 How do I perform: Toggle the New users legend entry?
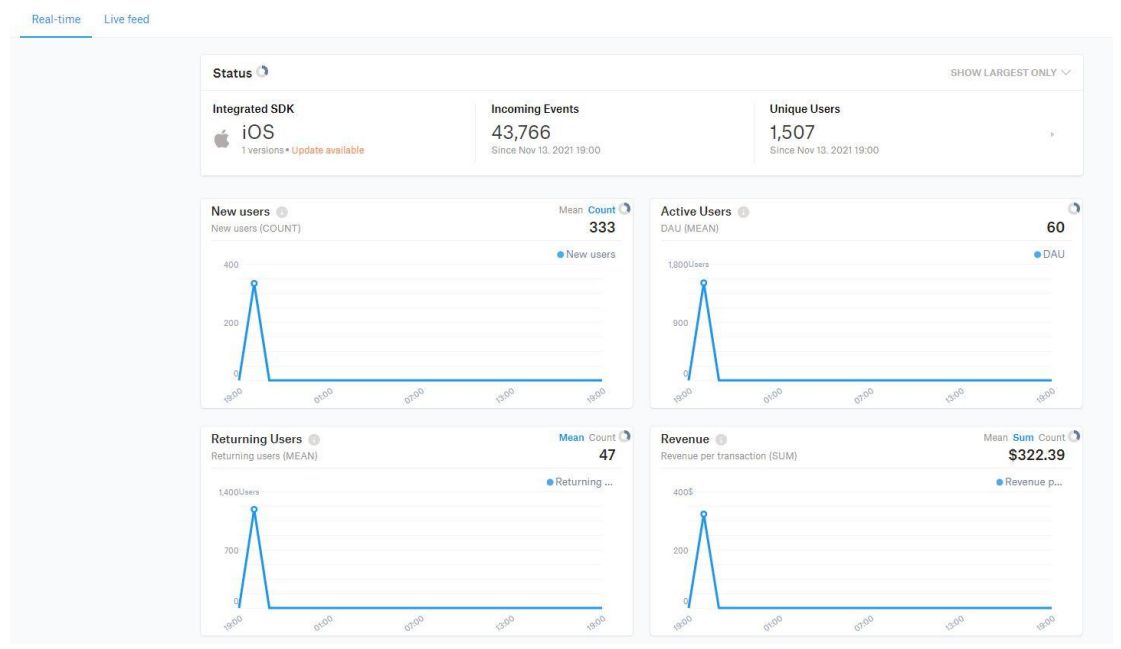click(586, 255)
